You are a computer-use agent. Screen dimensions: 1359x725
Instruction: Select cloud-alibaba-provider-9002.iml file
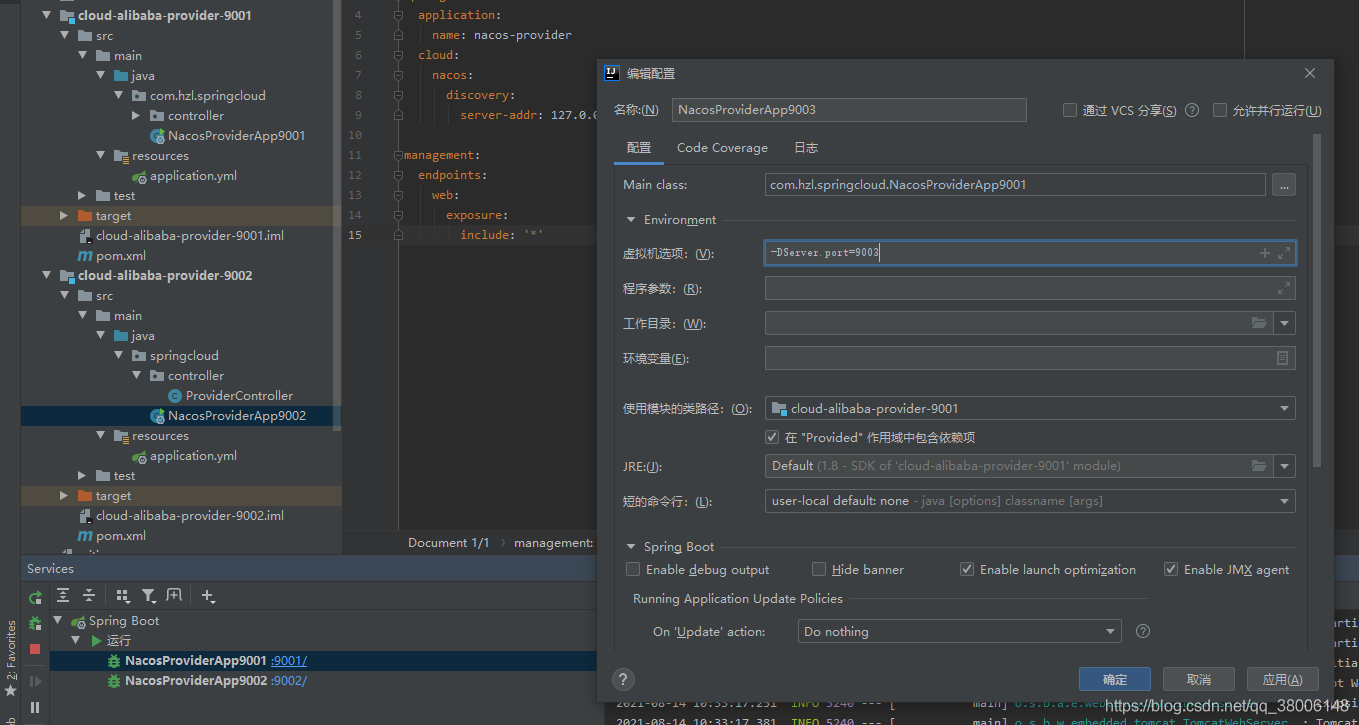[190, 515]
